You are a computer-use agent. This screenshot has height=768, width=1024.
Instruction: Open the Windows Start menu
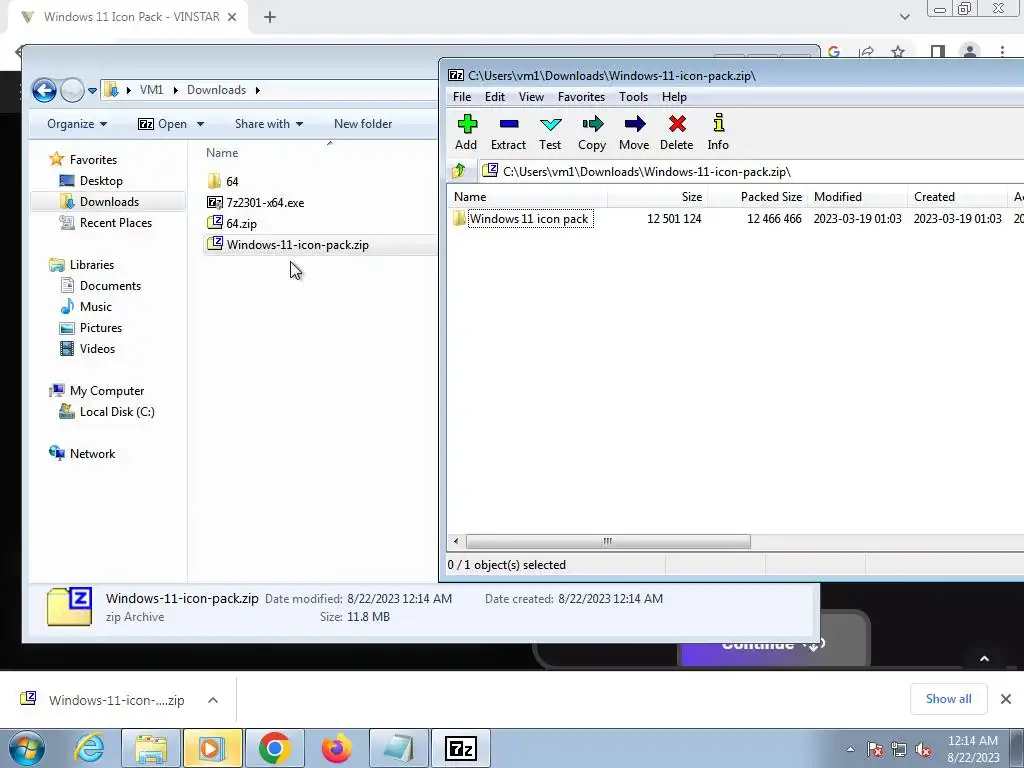pyautogui.click(x=27, y=748)
